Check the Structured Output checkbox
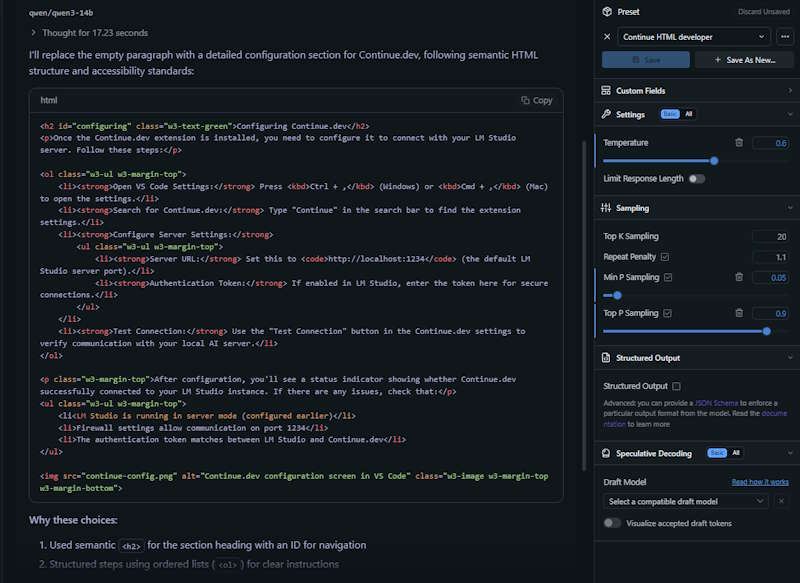Image resolution: width=800 pixels, height=583 pixels. click(677, 386)
